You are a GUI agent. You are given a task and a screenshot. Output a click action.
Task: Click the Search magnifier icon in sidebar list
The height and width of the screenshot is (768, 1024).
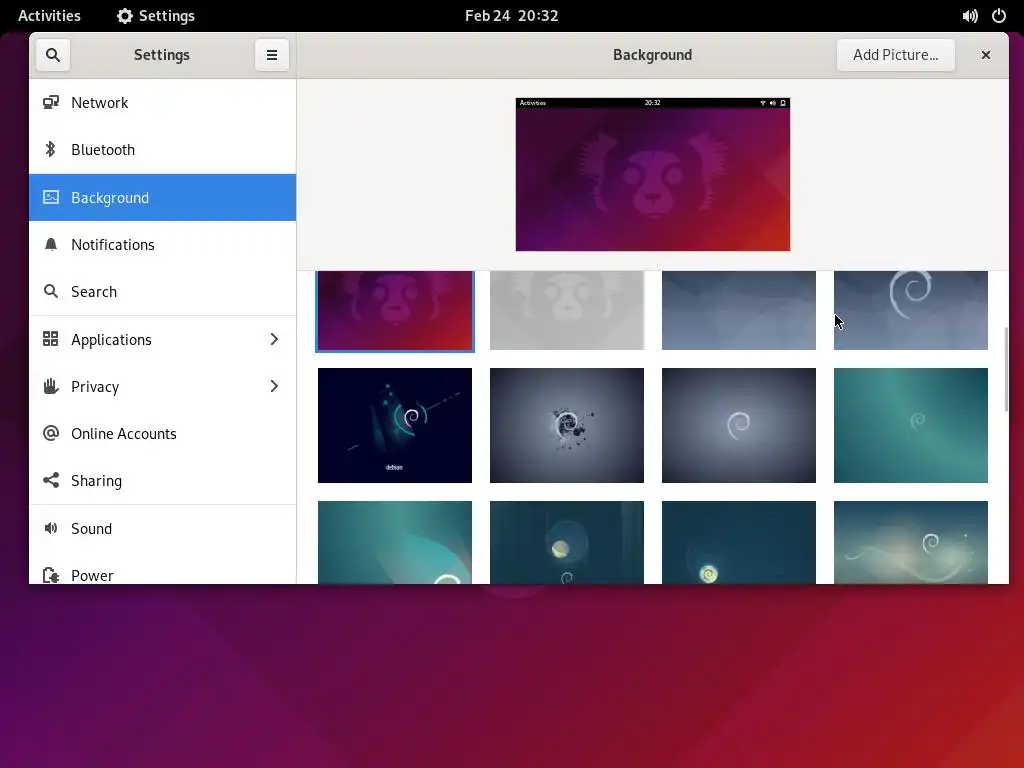(51, 291)
